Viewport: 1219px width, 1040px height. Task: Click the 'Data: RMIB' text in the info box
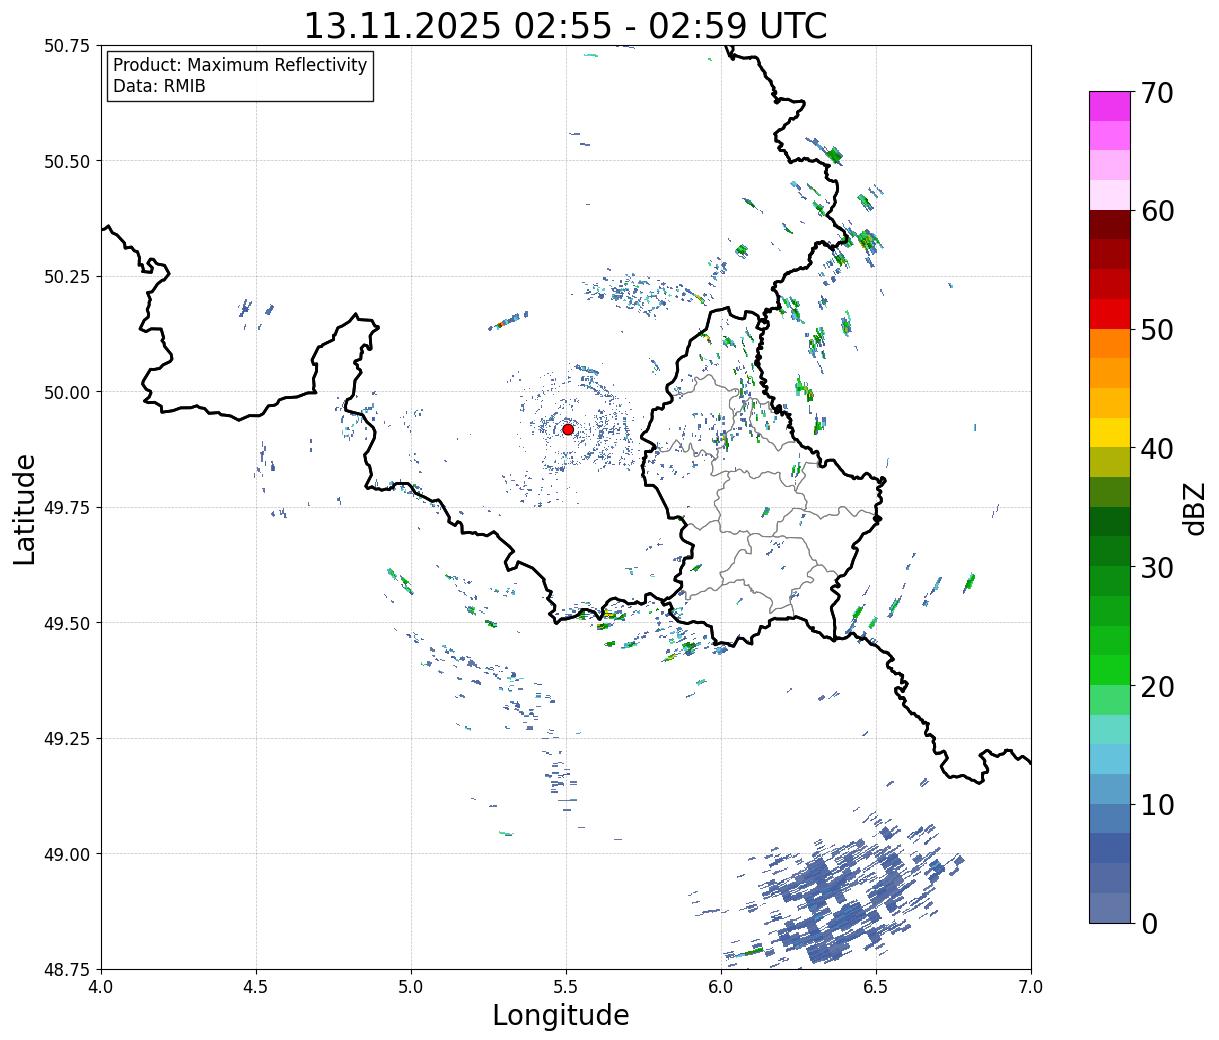pyautogui.click(x=159, y=86)
